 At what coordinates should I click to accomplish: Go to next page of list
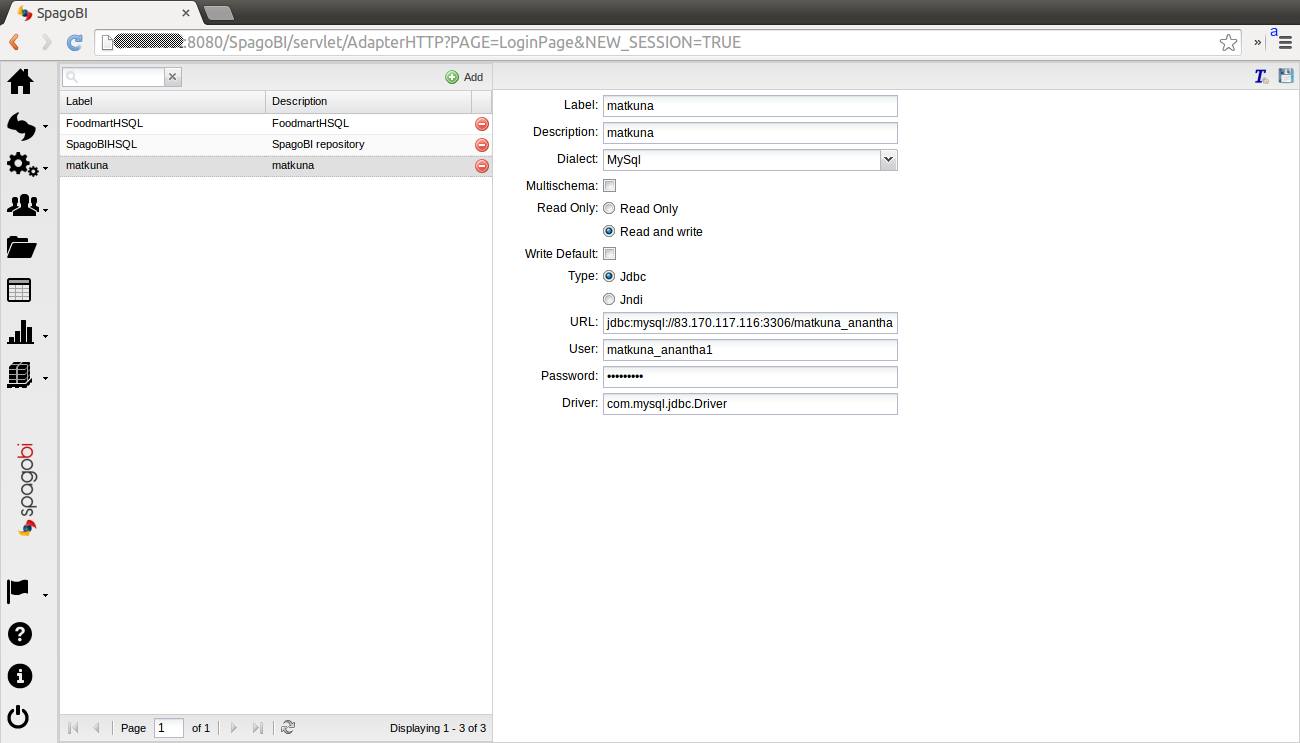(234, 728)
